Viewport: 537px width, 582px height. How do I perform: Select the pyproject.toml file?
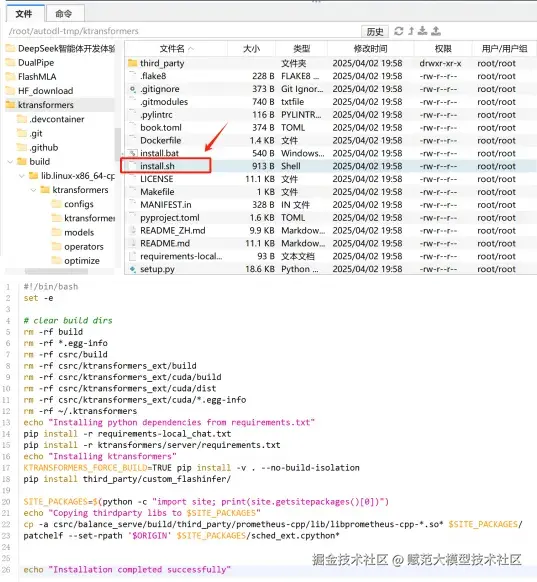click(x=170, y=218)
